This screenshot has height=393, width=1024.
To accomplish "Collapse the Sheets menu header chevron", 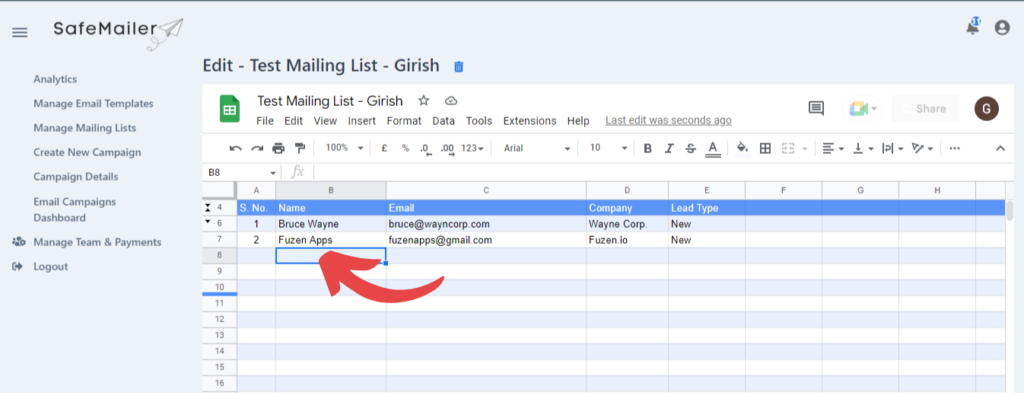I will tap(1000, 148).
